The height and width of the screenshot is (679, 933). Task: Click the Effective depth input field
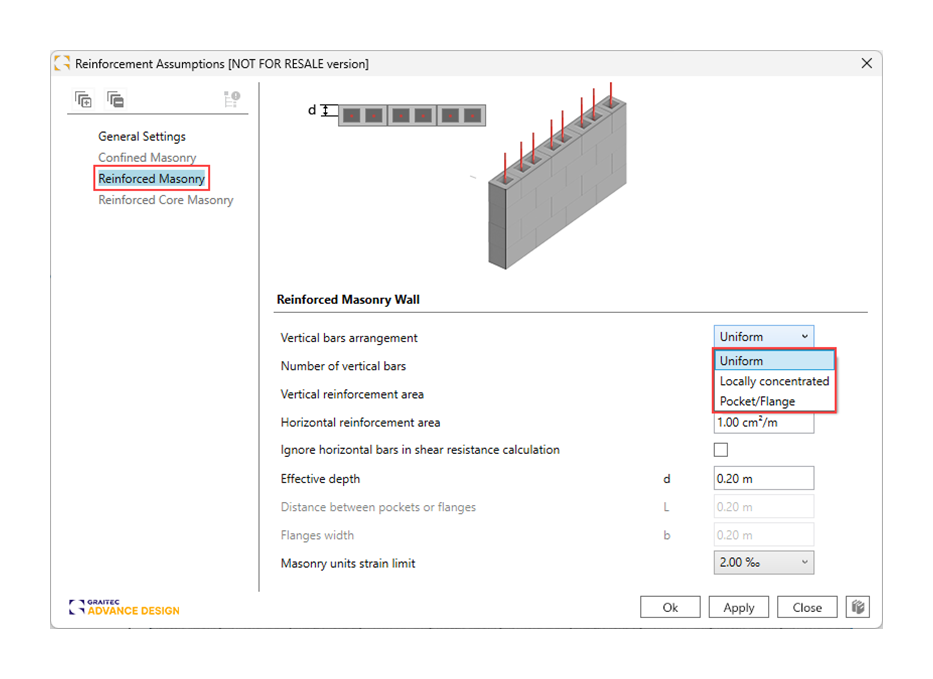763,478
